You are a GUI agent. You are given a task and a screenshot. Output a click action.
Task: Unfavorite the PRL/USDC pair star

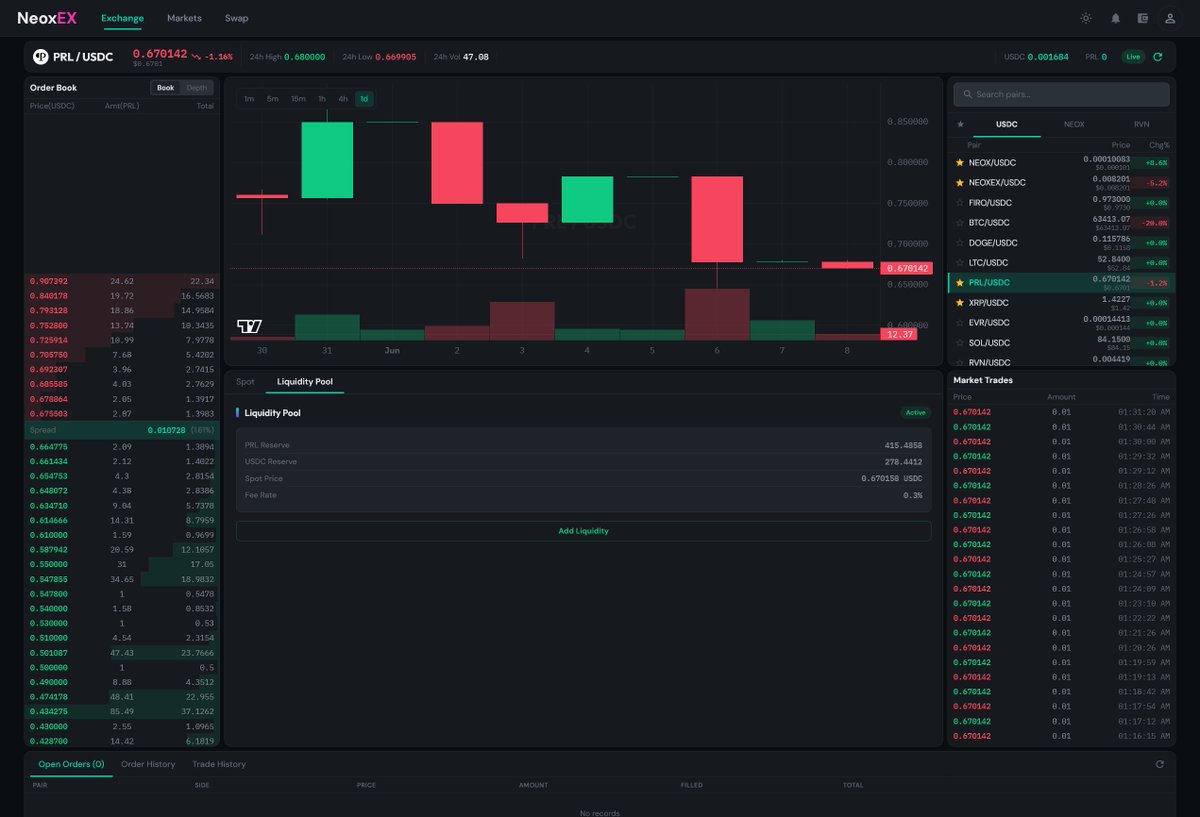[960, 282]
